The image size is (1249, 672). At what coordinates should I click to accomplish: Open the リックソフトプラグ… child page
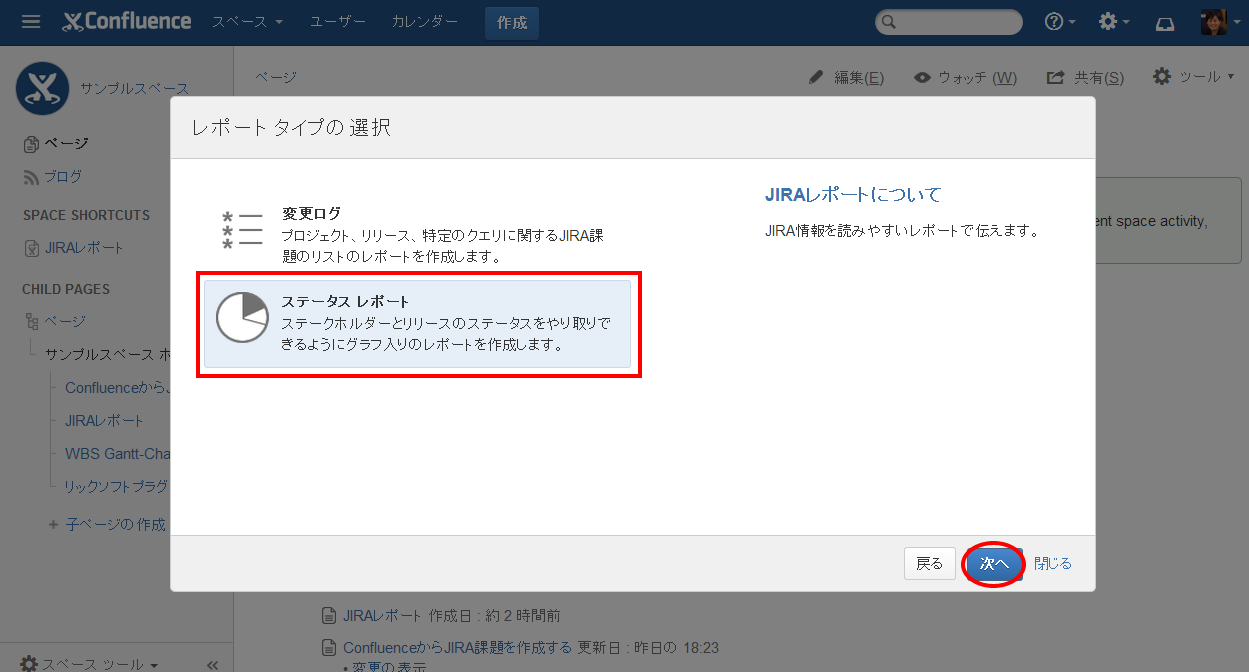[x=117, y=487]
